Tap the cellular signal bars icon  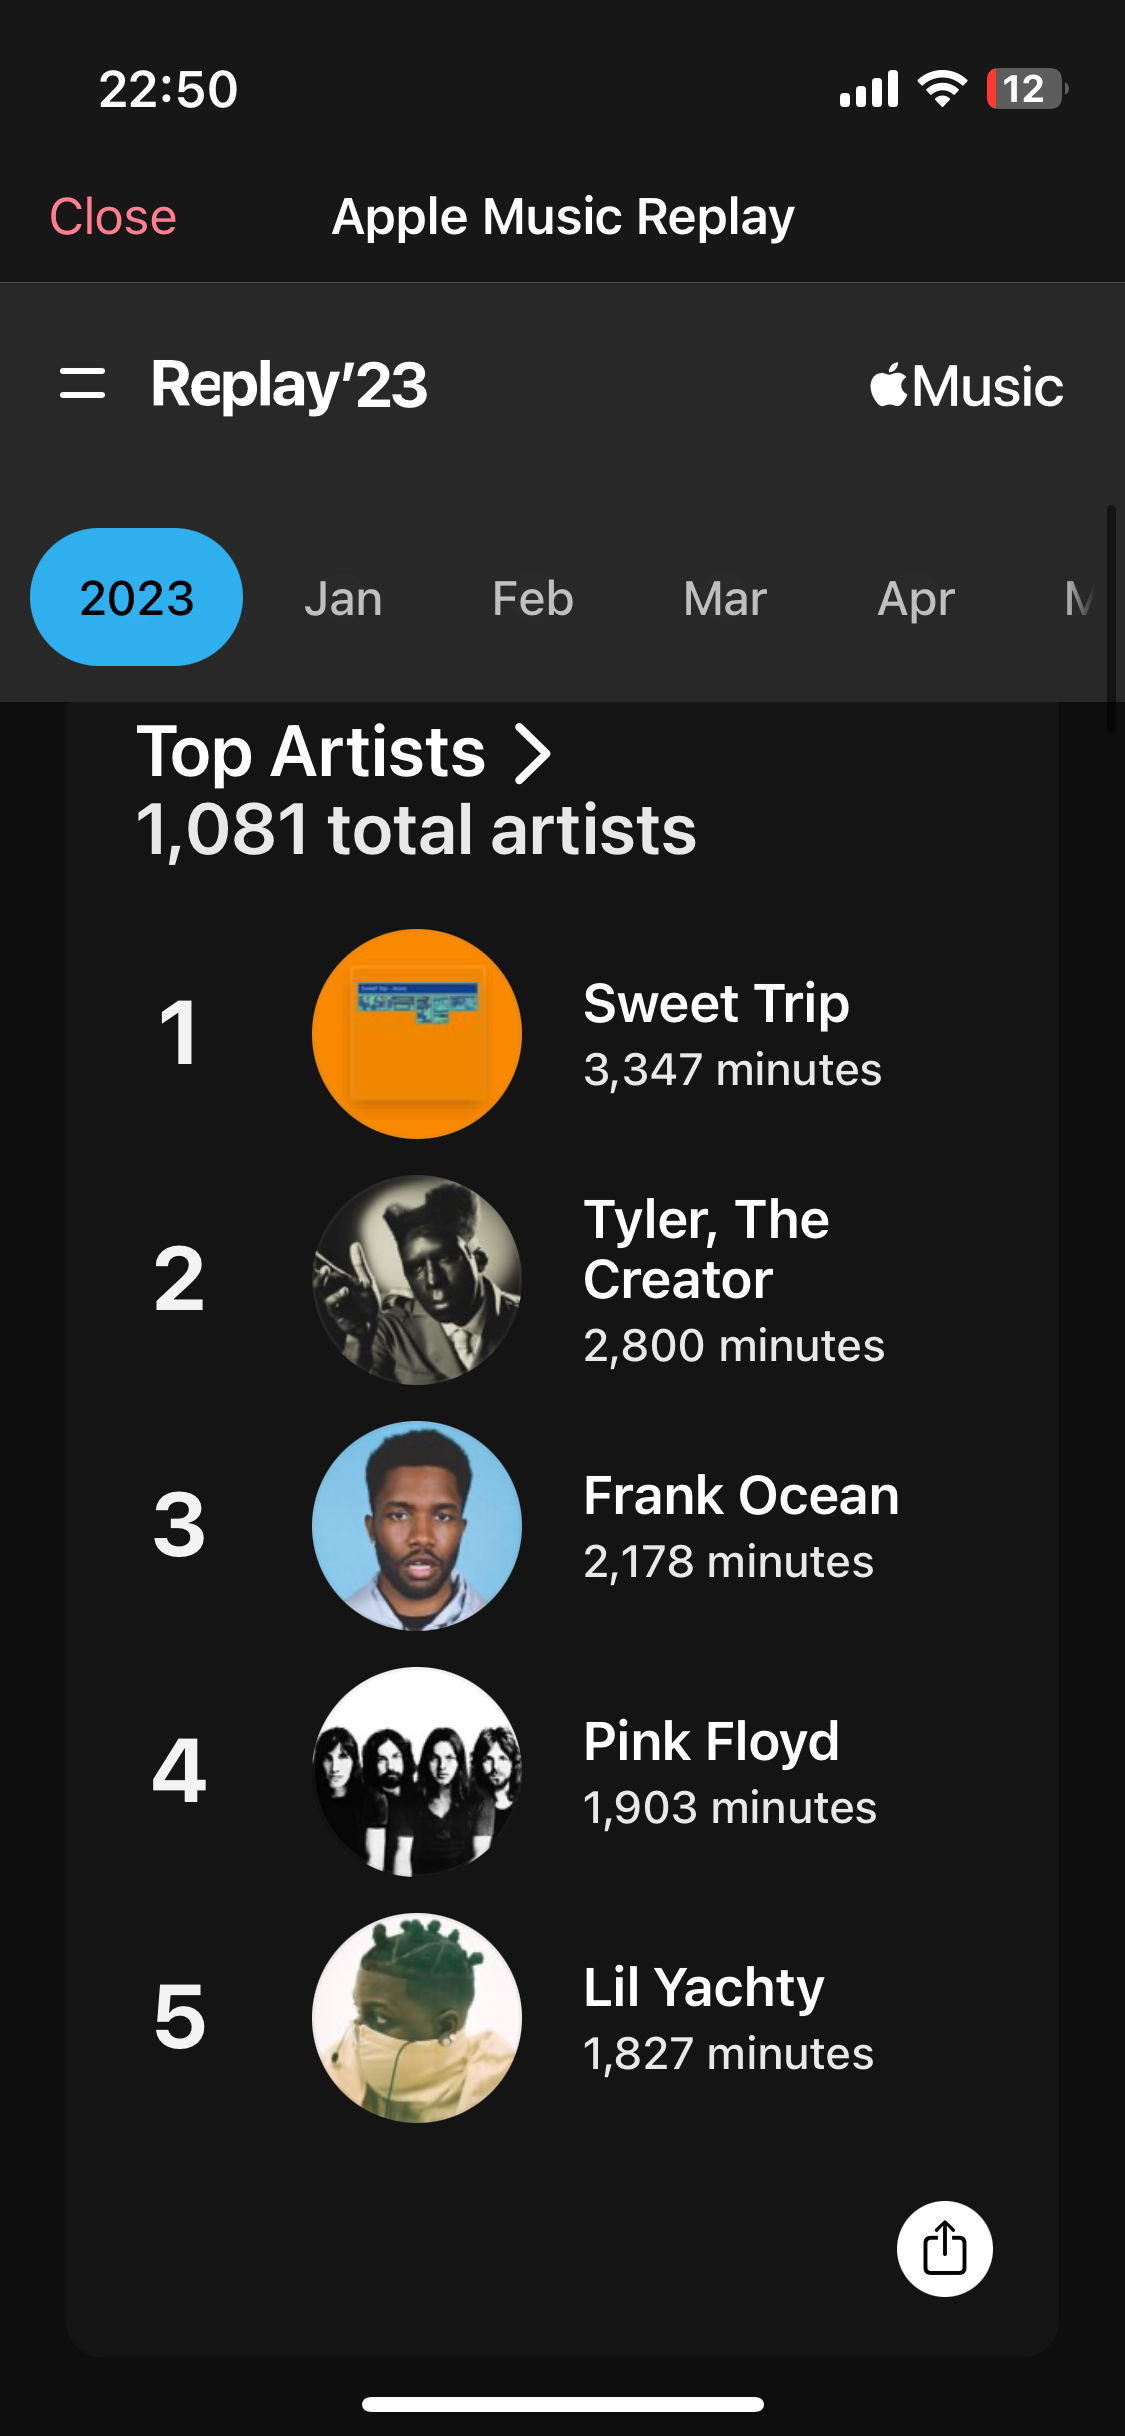868,89
